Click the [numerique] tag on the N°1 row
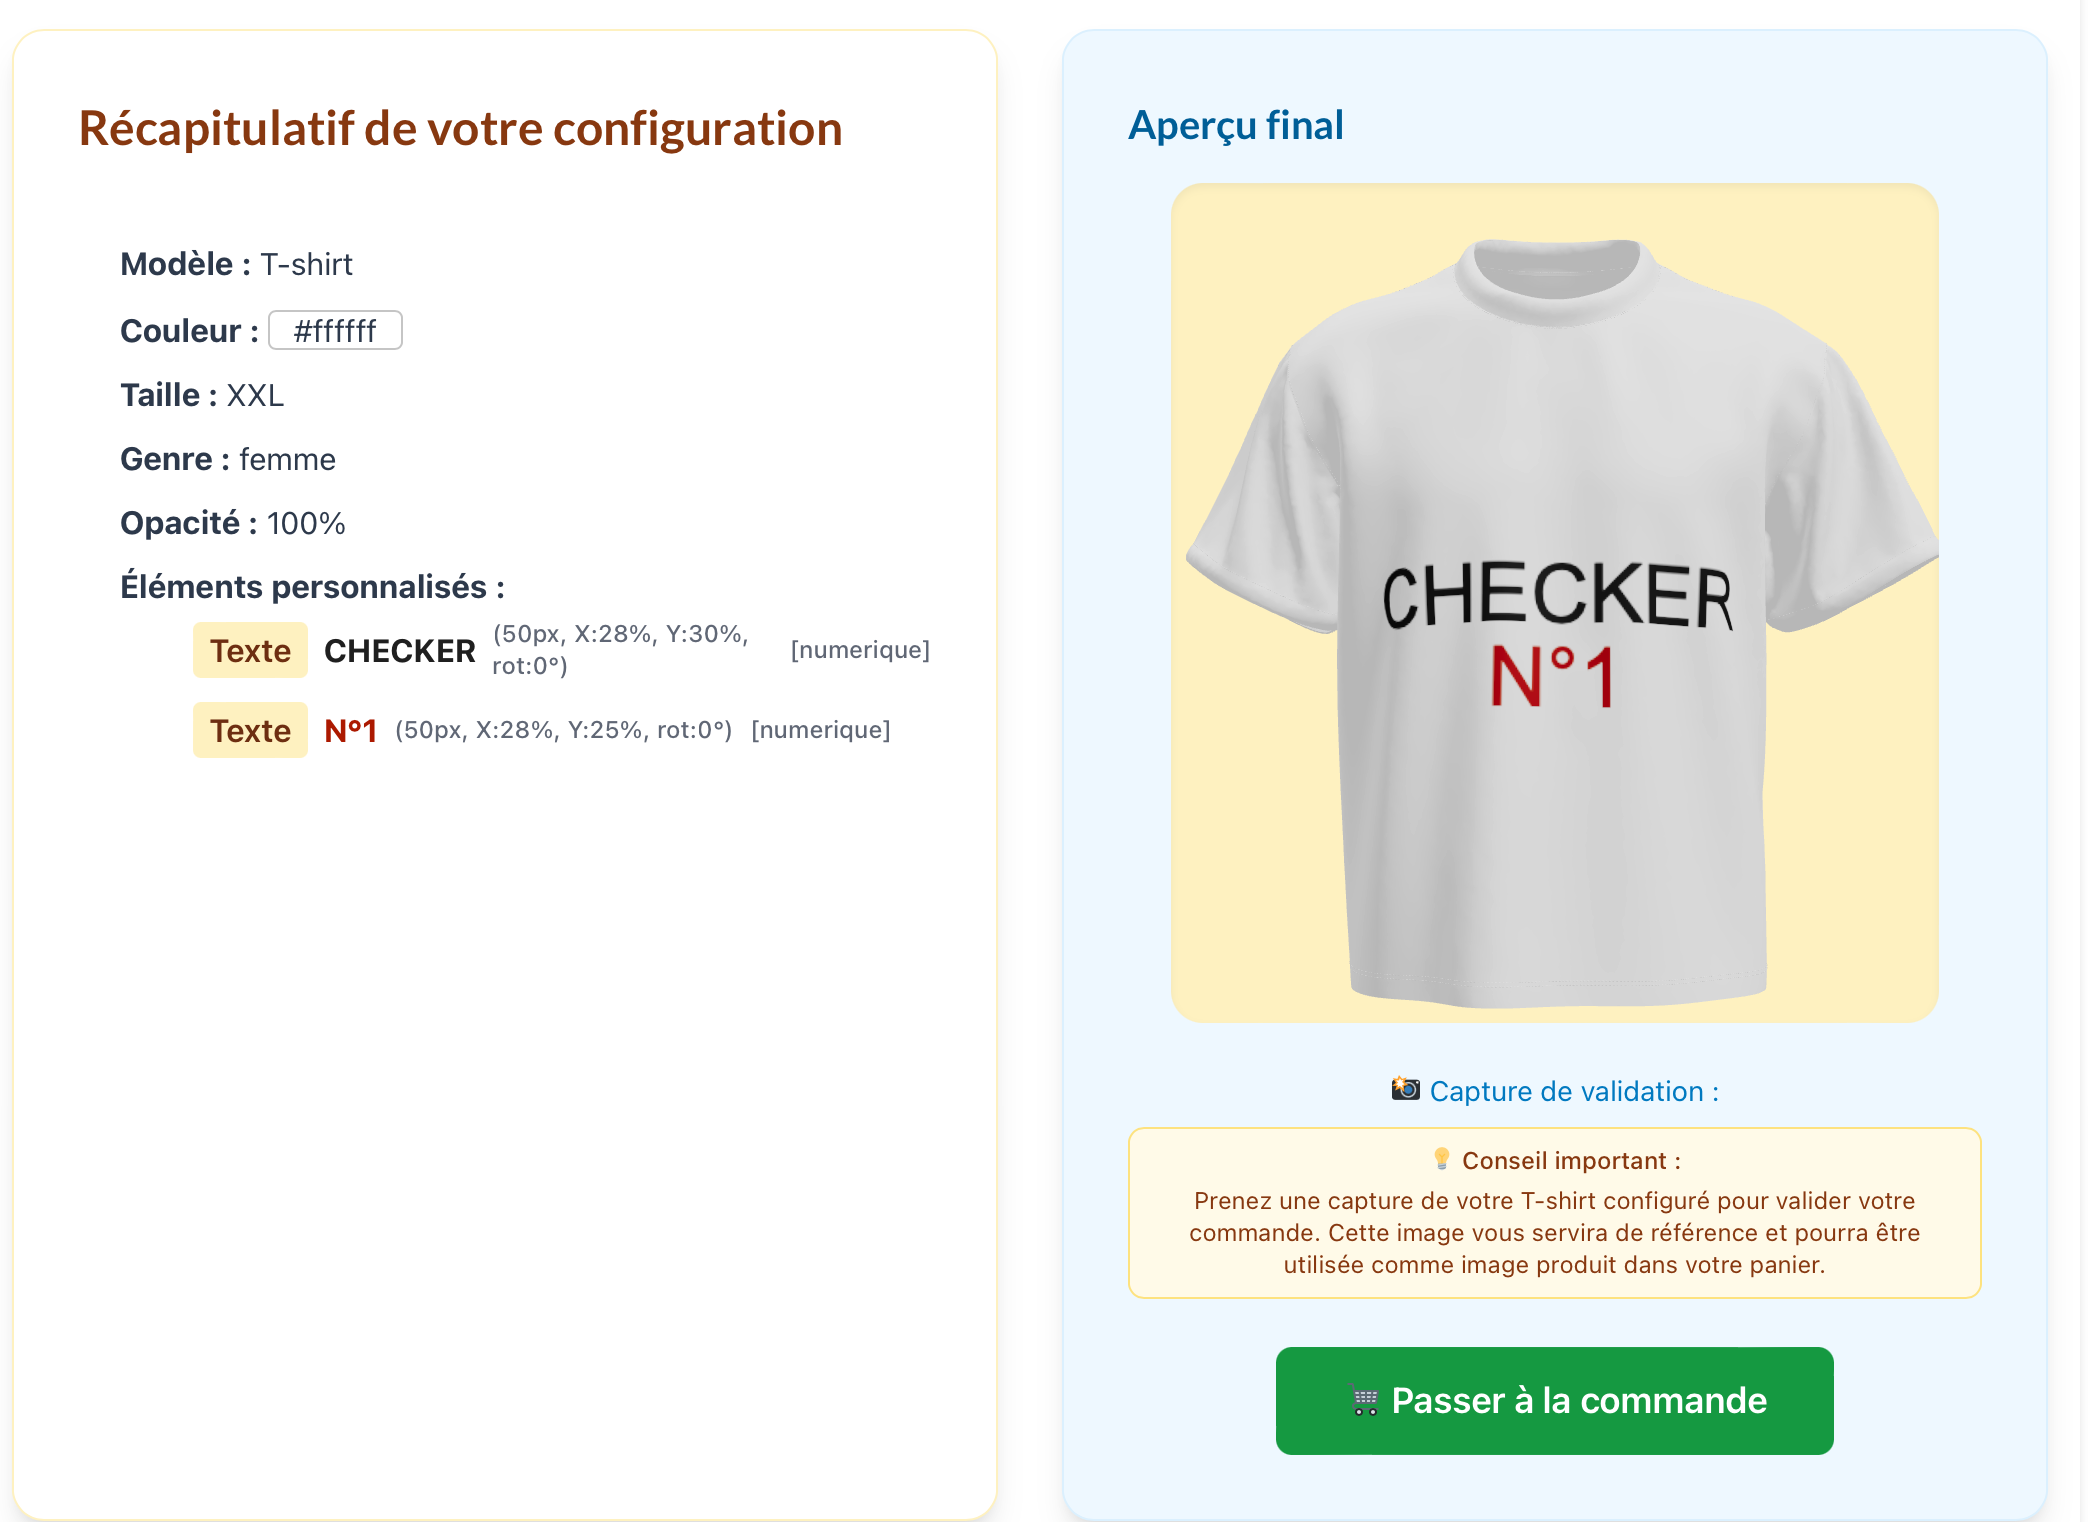This screenshot has height=1522, width=2088. [820, 730]
